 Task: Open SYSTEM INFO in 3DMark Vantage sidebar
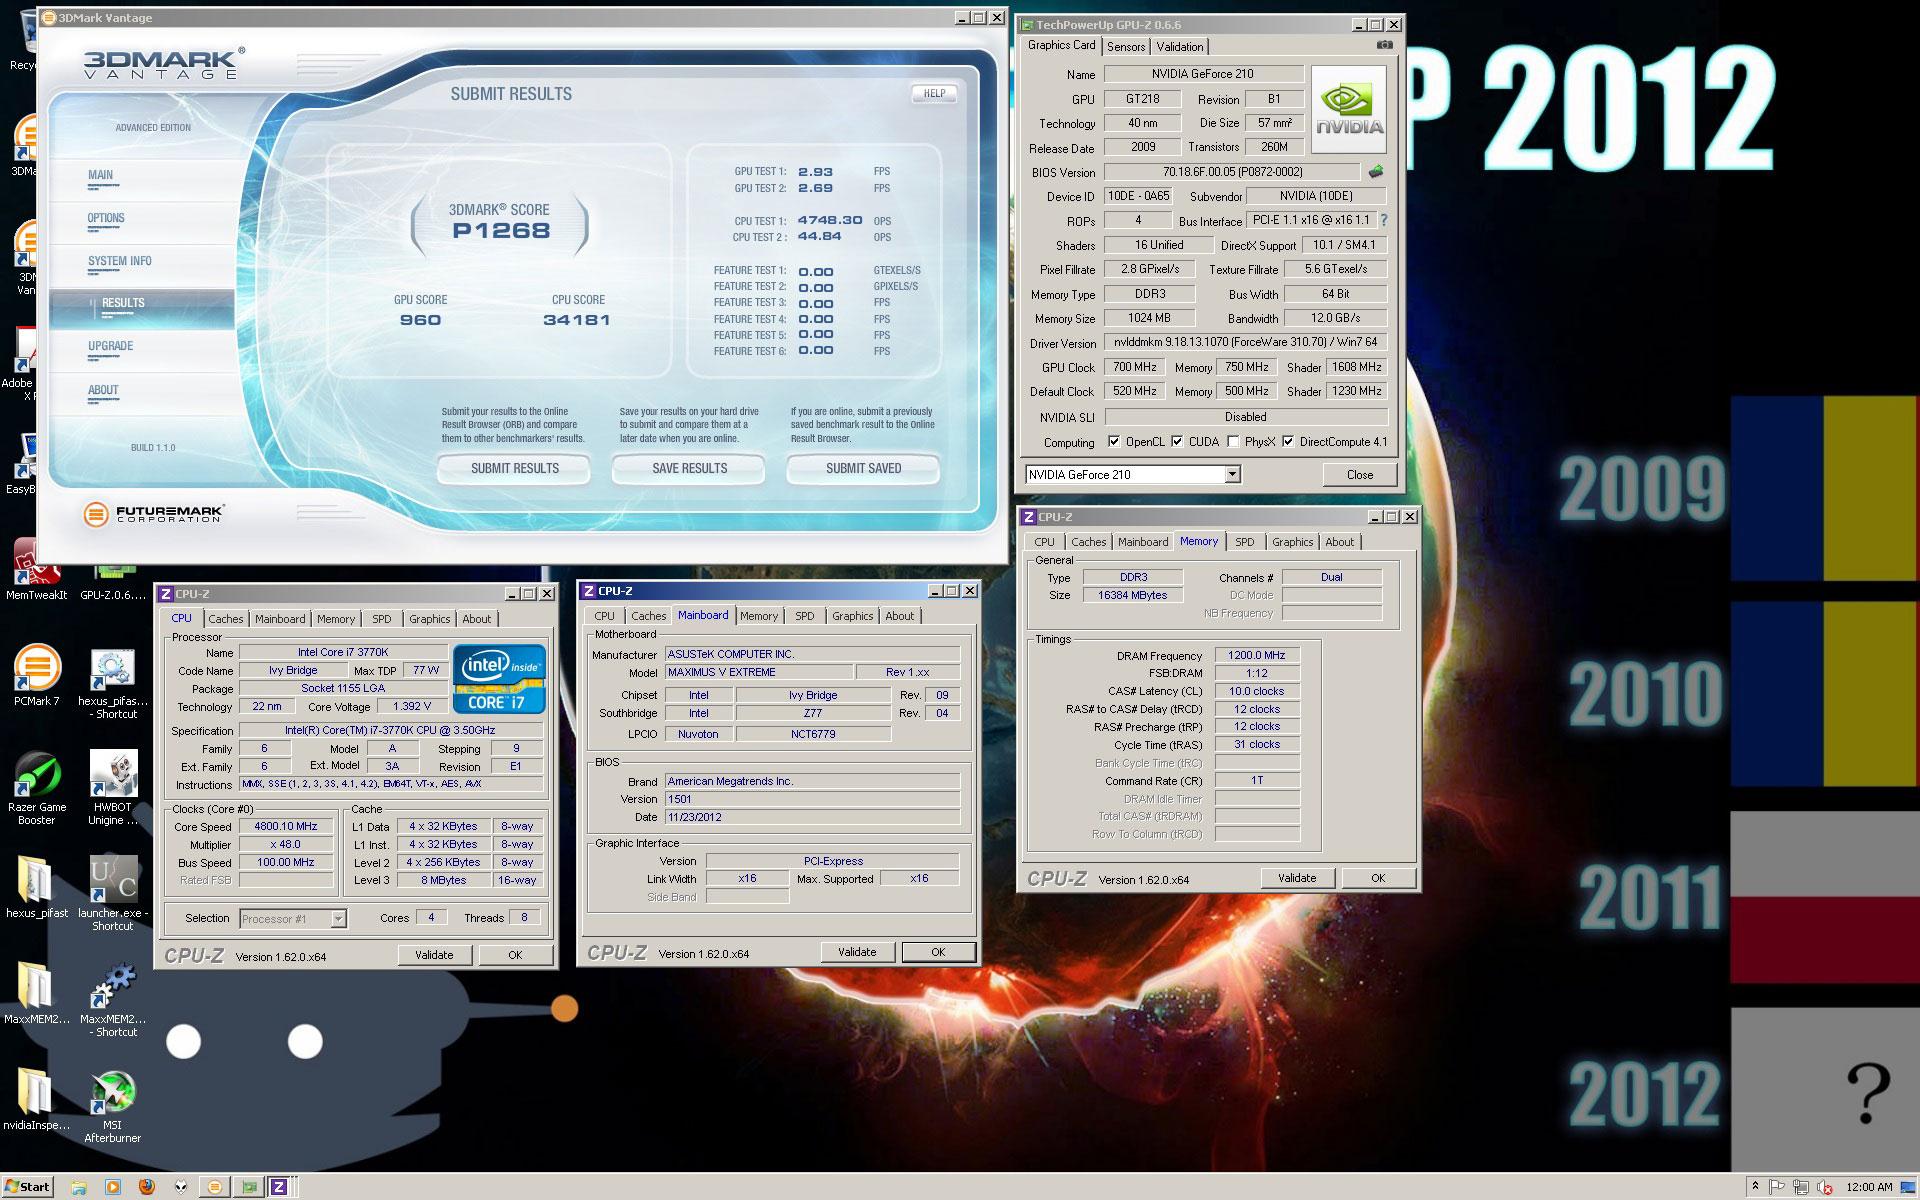point(119,261)
